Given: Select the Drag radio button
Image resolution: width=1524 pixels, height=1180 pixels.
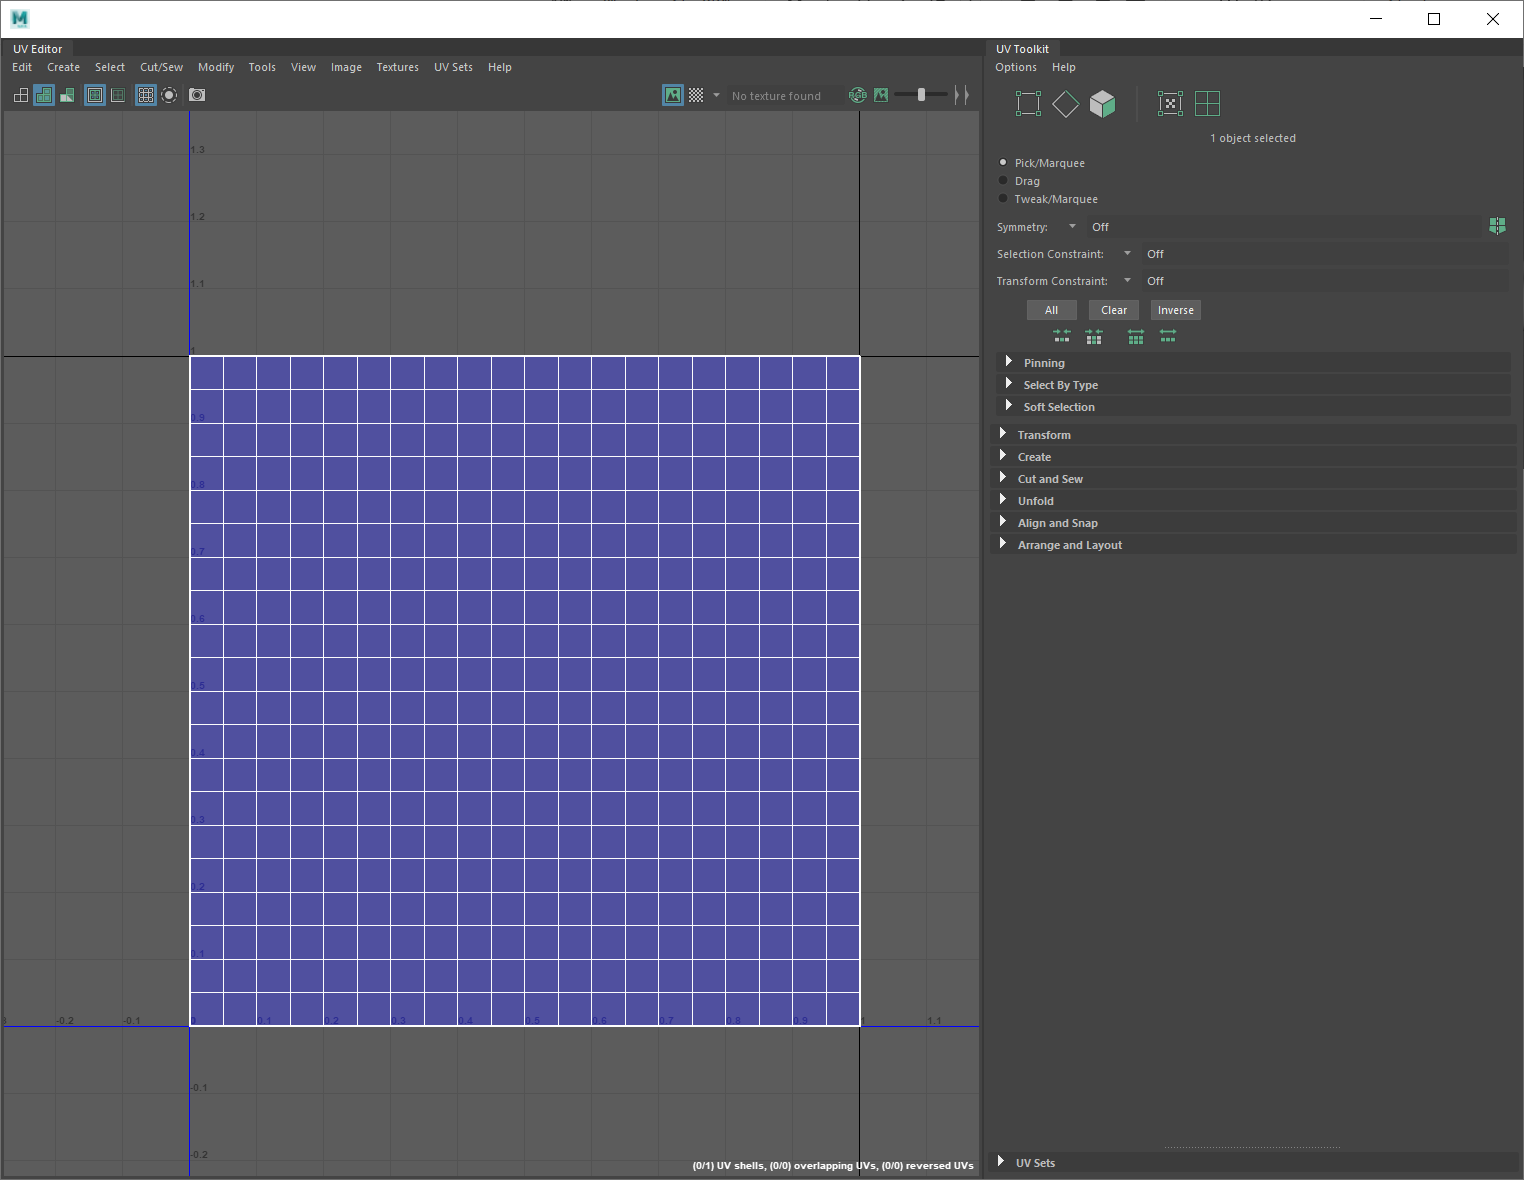Looking at the screenshot, I should click(x=1004, y=181).
